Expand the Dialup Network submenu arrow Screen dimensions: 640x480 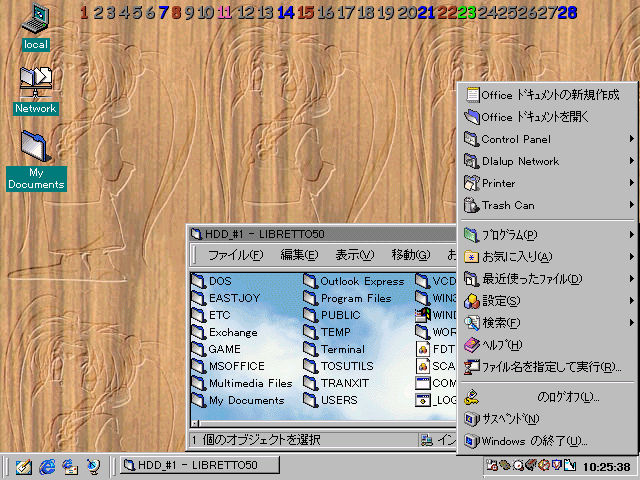pos(631,161)
